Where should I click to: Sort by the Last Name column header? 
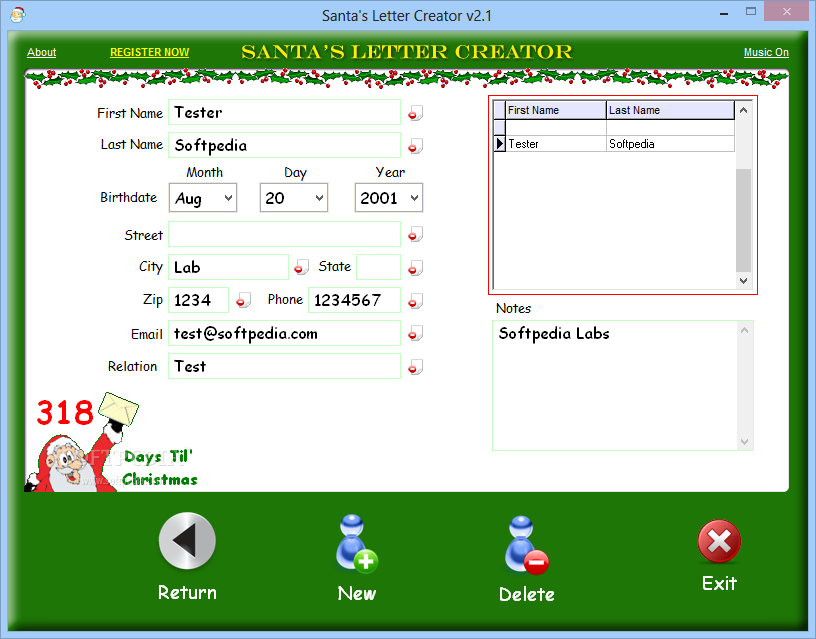(x=670, y=110)
